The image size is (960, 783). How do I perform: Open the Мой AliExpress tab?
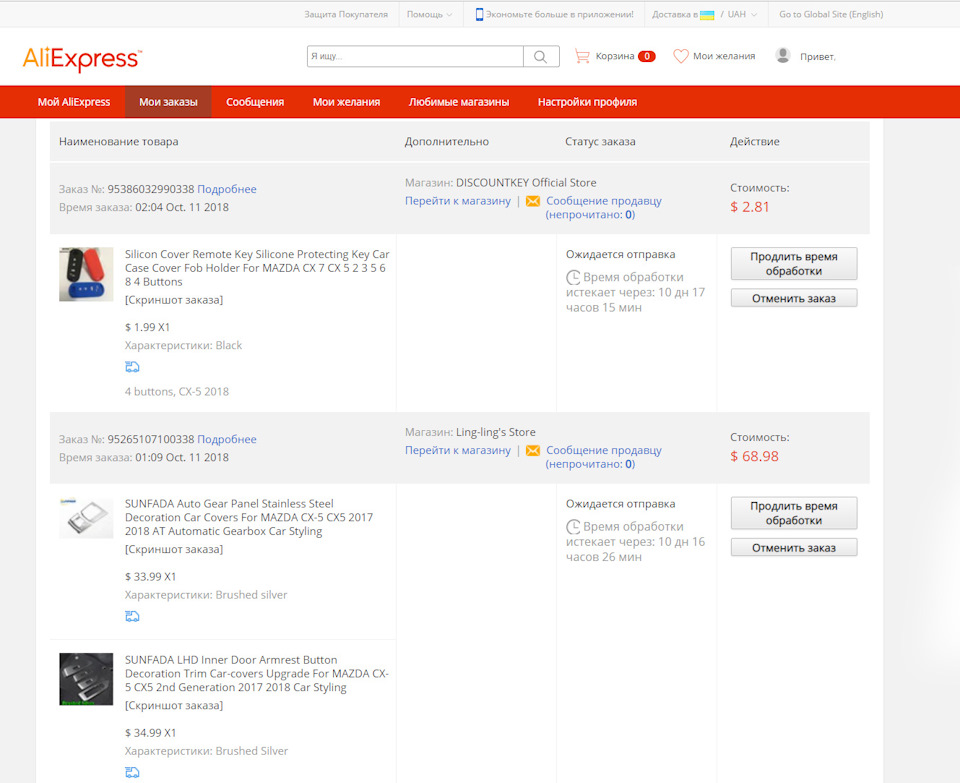coord(74,102)
